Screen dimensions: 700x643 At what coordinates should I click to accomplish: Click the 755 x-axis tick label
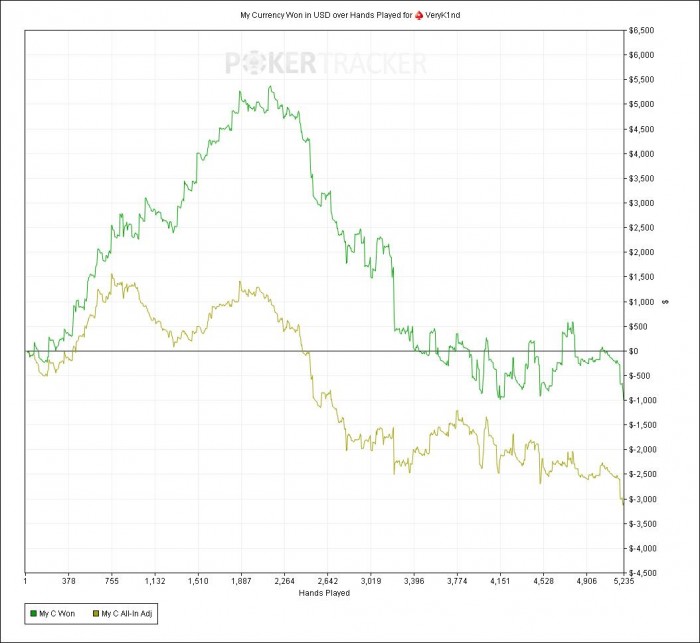(x=112, y=581)
